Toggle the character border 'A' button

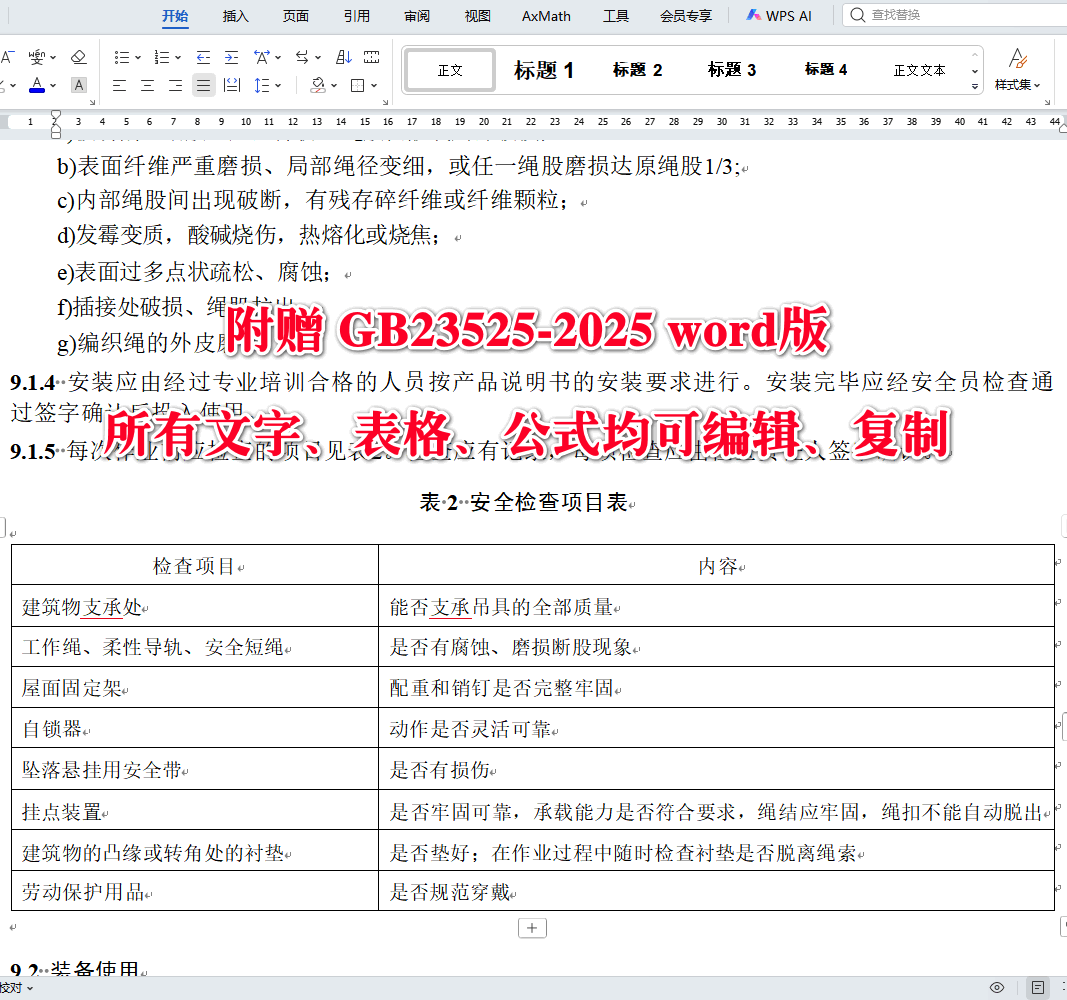(x=78, y=85)
